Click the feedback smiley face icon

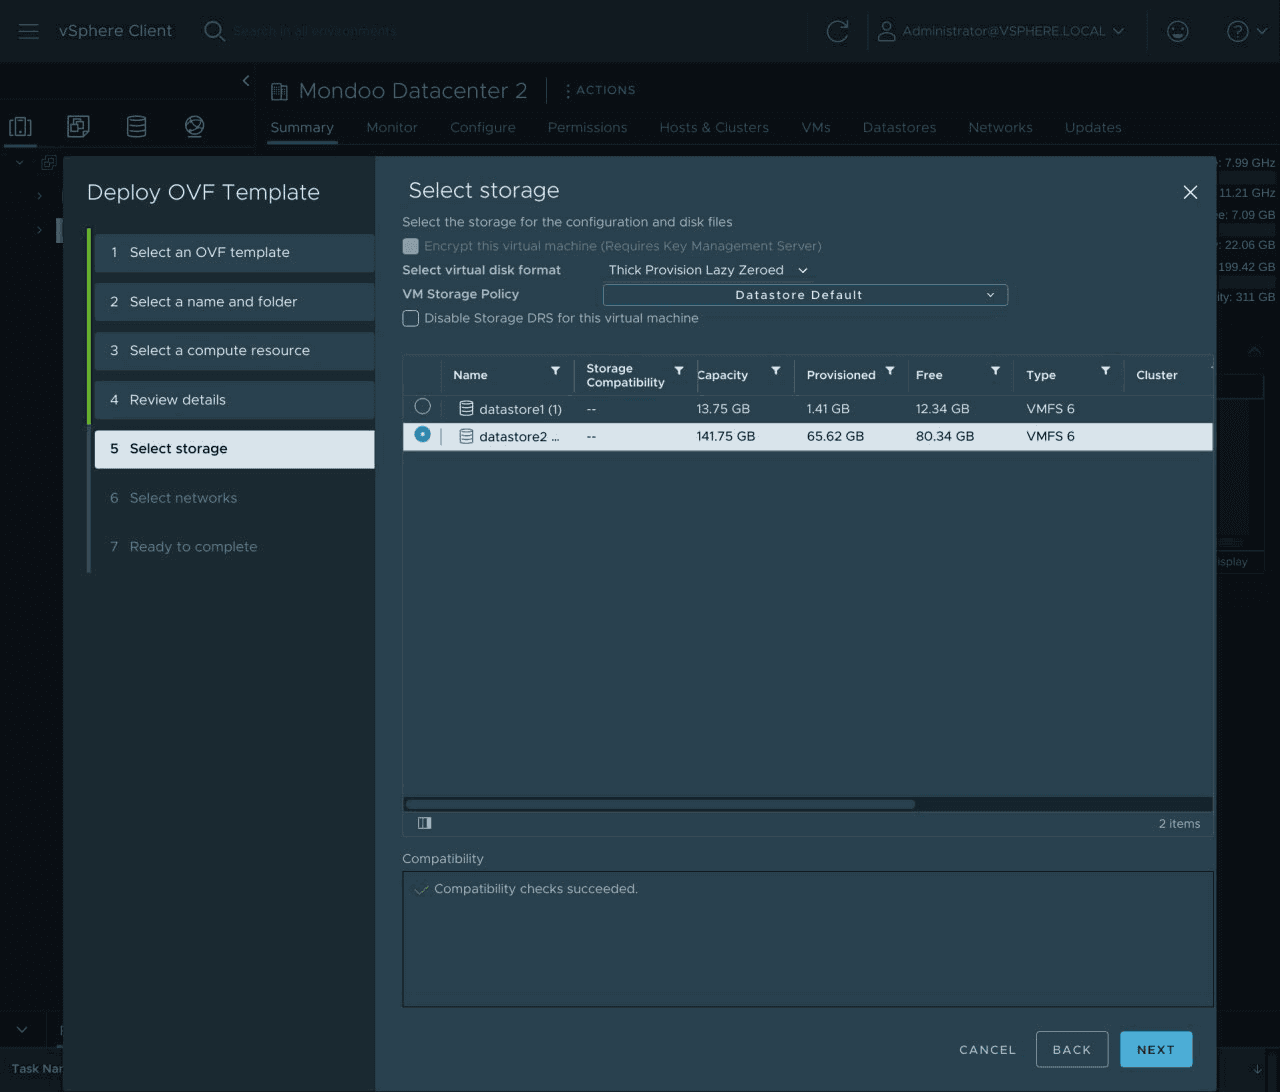coord(1178,31)
